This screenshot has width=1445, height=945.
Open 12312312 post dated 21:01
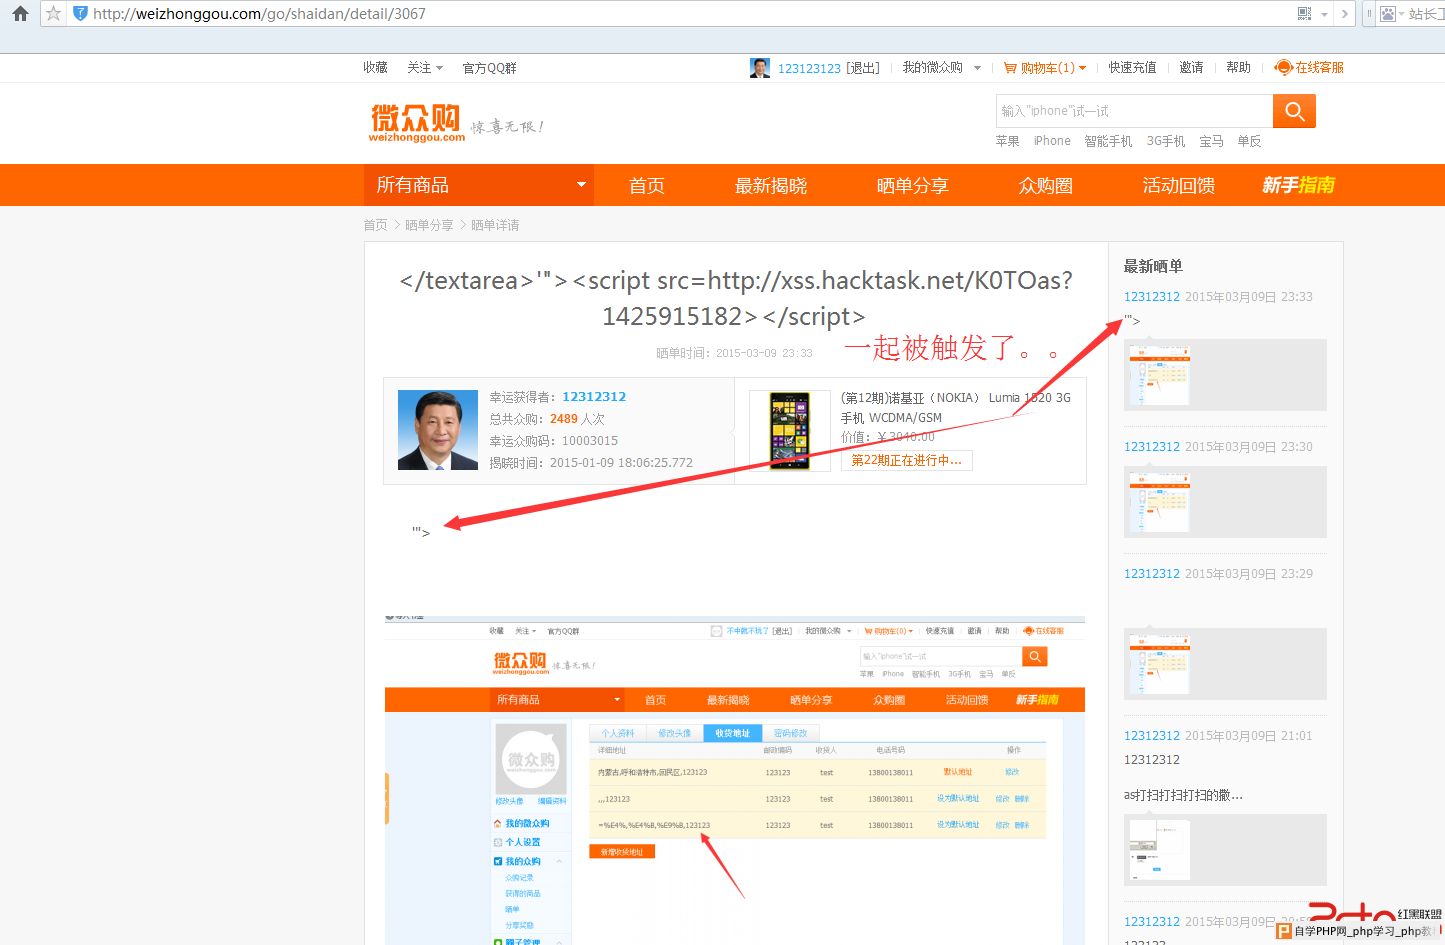click(x=1152, y=736)
